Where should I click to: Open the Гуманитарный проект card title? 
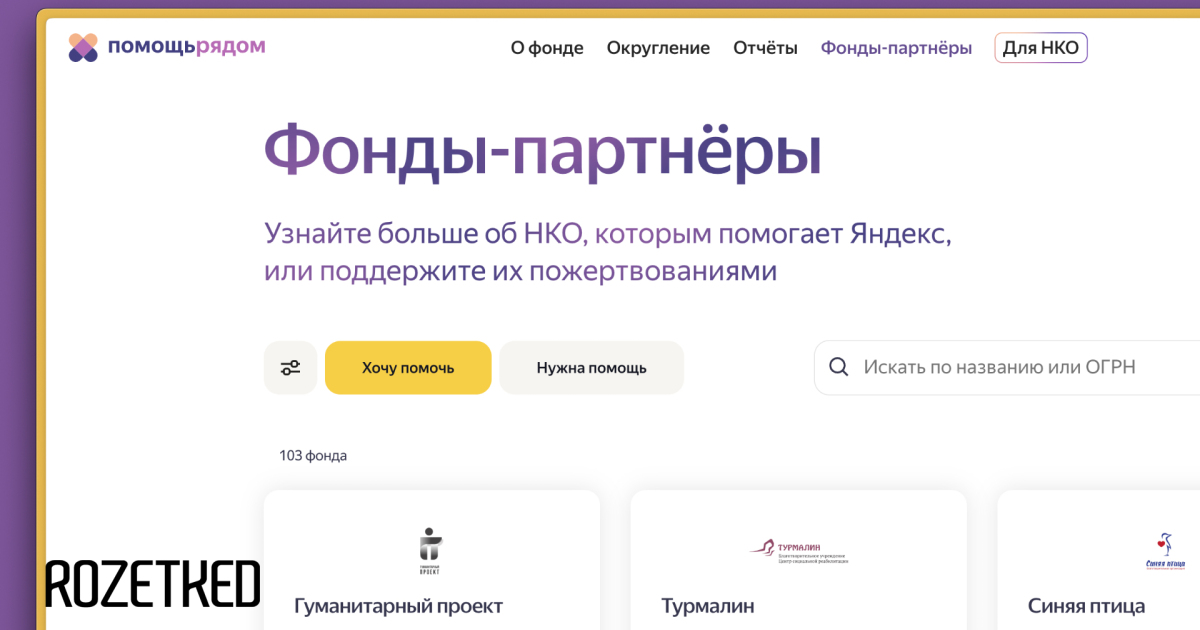[398, 606]
